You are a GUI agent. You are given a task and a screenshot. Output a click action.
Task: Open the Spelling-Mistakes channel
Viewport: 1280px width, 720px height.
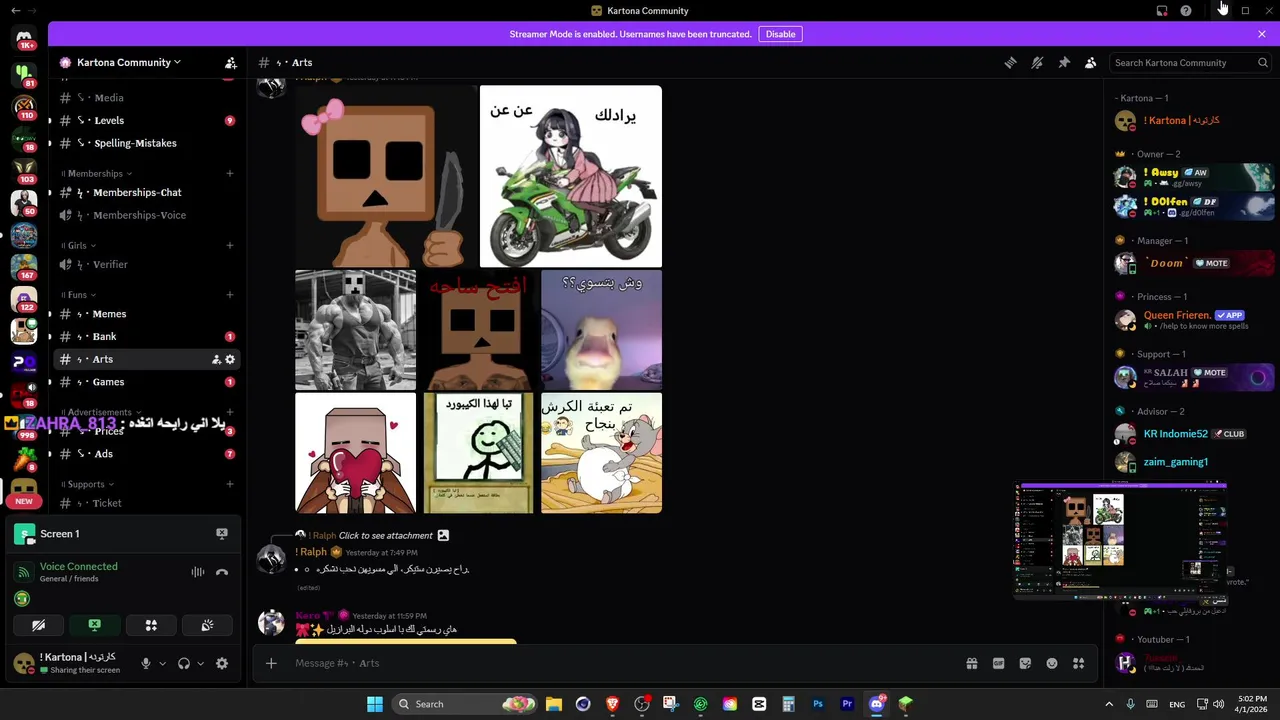point(145,143)
